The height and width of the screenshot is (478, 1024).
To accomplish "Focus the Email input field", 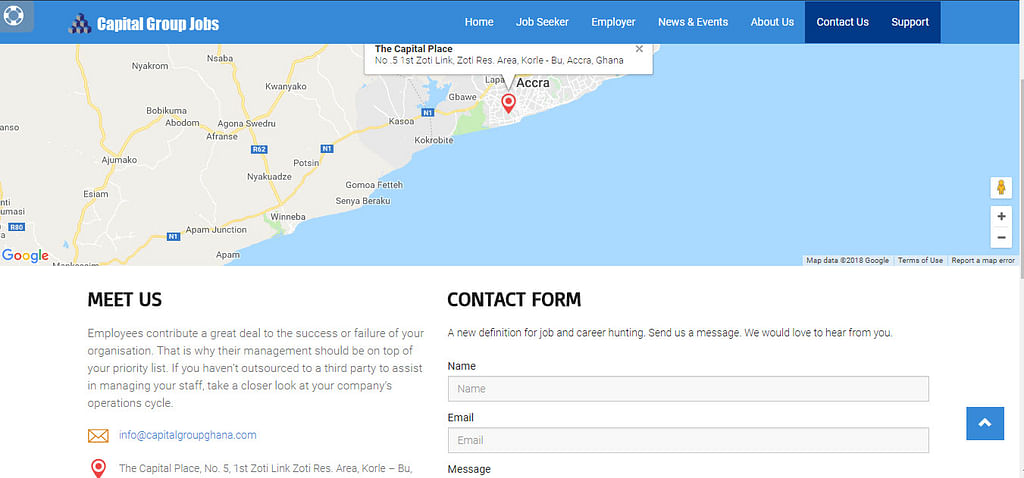I will point(688,440).
